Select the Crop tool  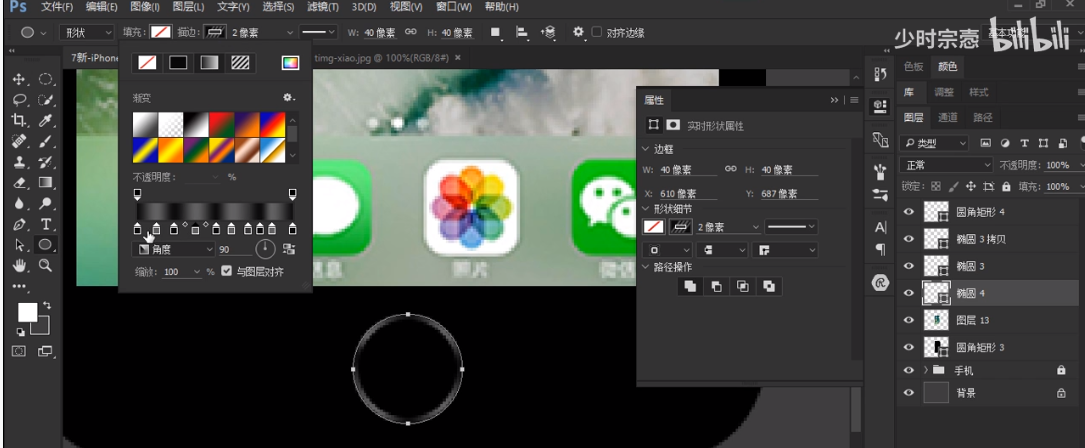coord(19,120)
